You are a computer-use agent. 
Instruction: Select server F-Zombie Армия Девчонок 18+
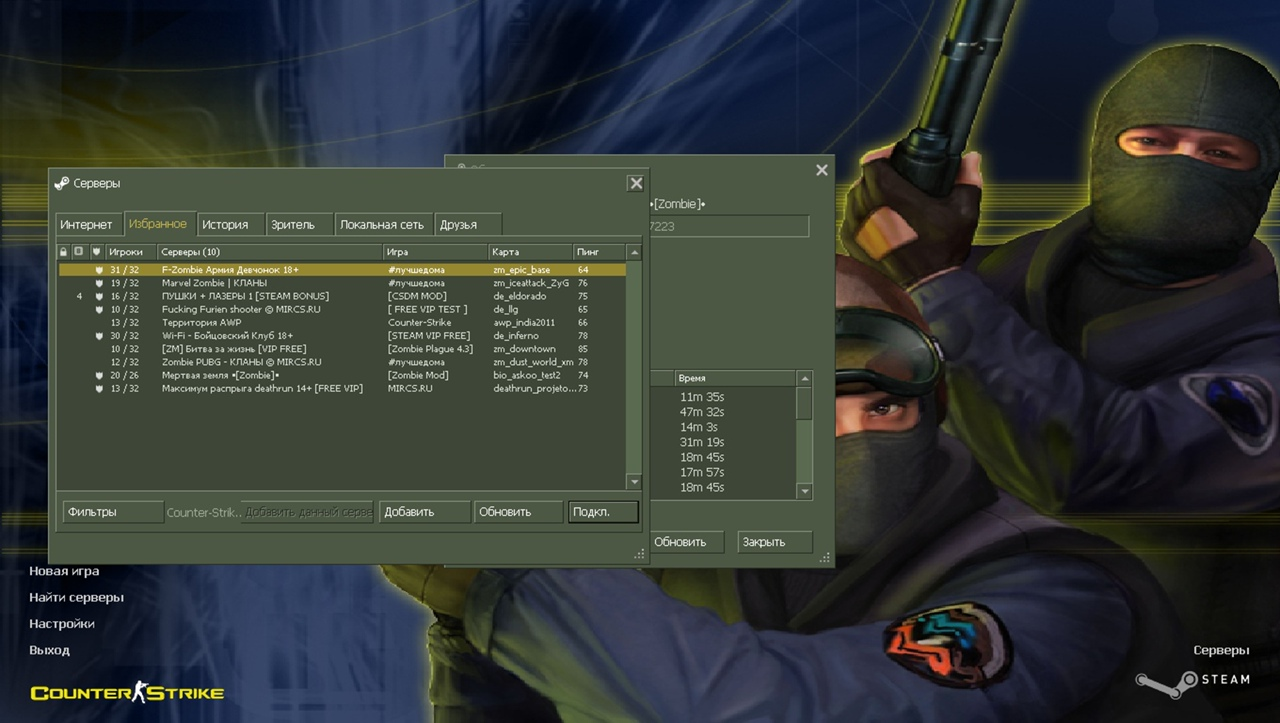coord(342,270)
